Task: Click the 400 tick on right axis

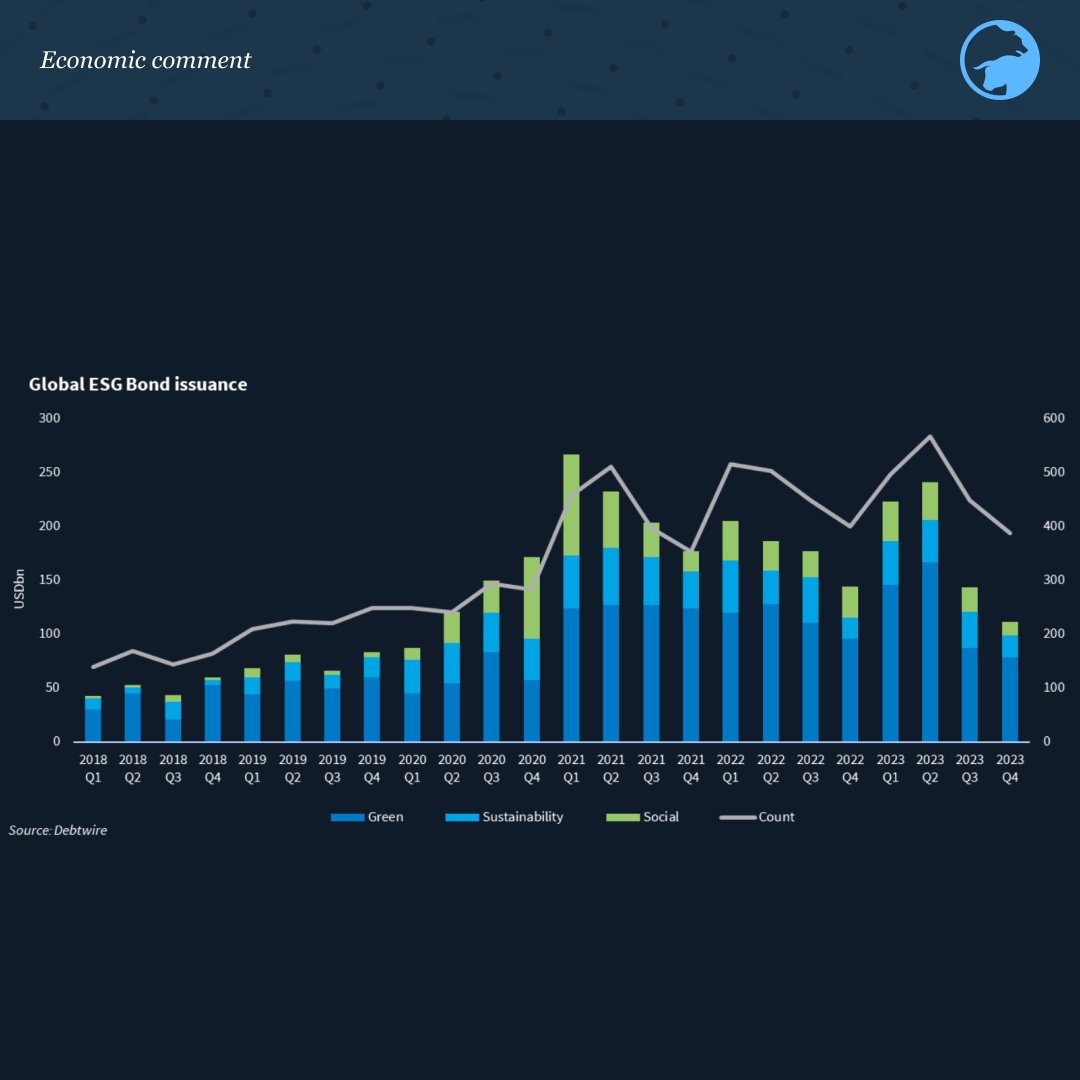Action: click(x=1054, y=526)
